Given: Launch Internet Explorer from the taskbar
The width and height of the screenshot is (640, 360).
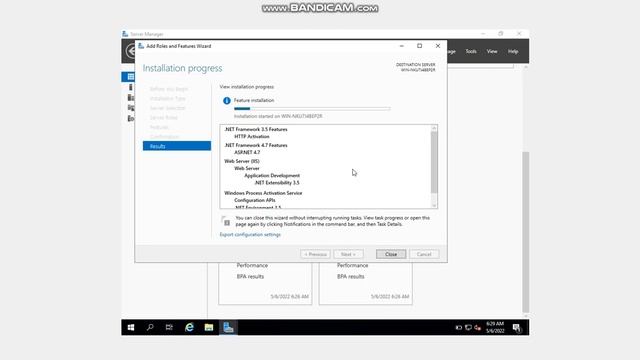Looking at the screenshot, I should (189, 327).
